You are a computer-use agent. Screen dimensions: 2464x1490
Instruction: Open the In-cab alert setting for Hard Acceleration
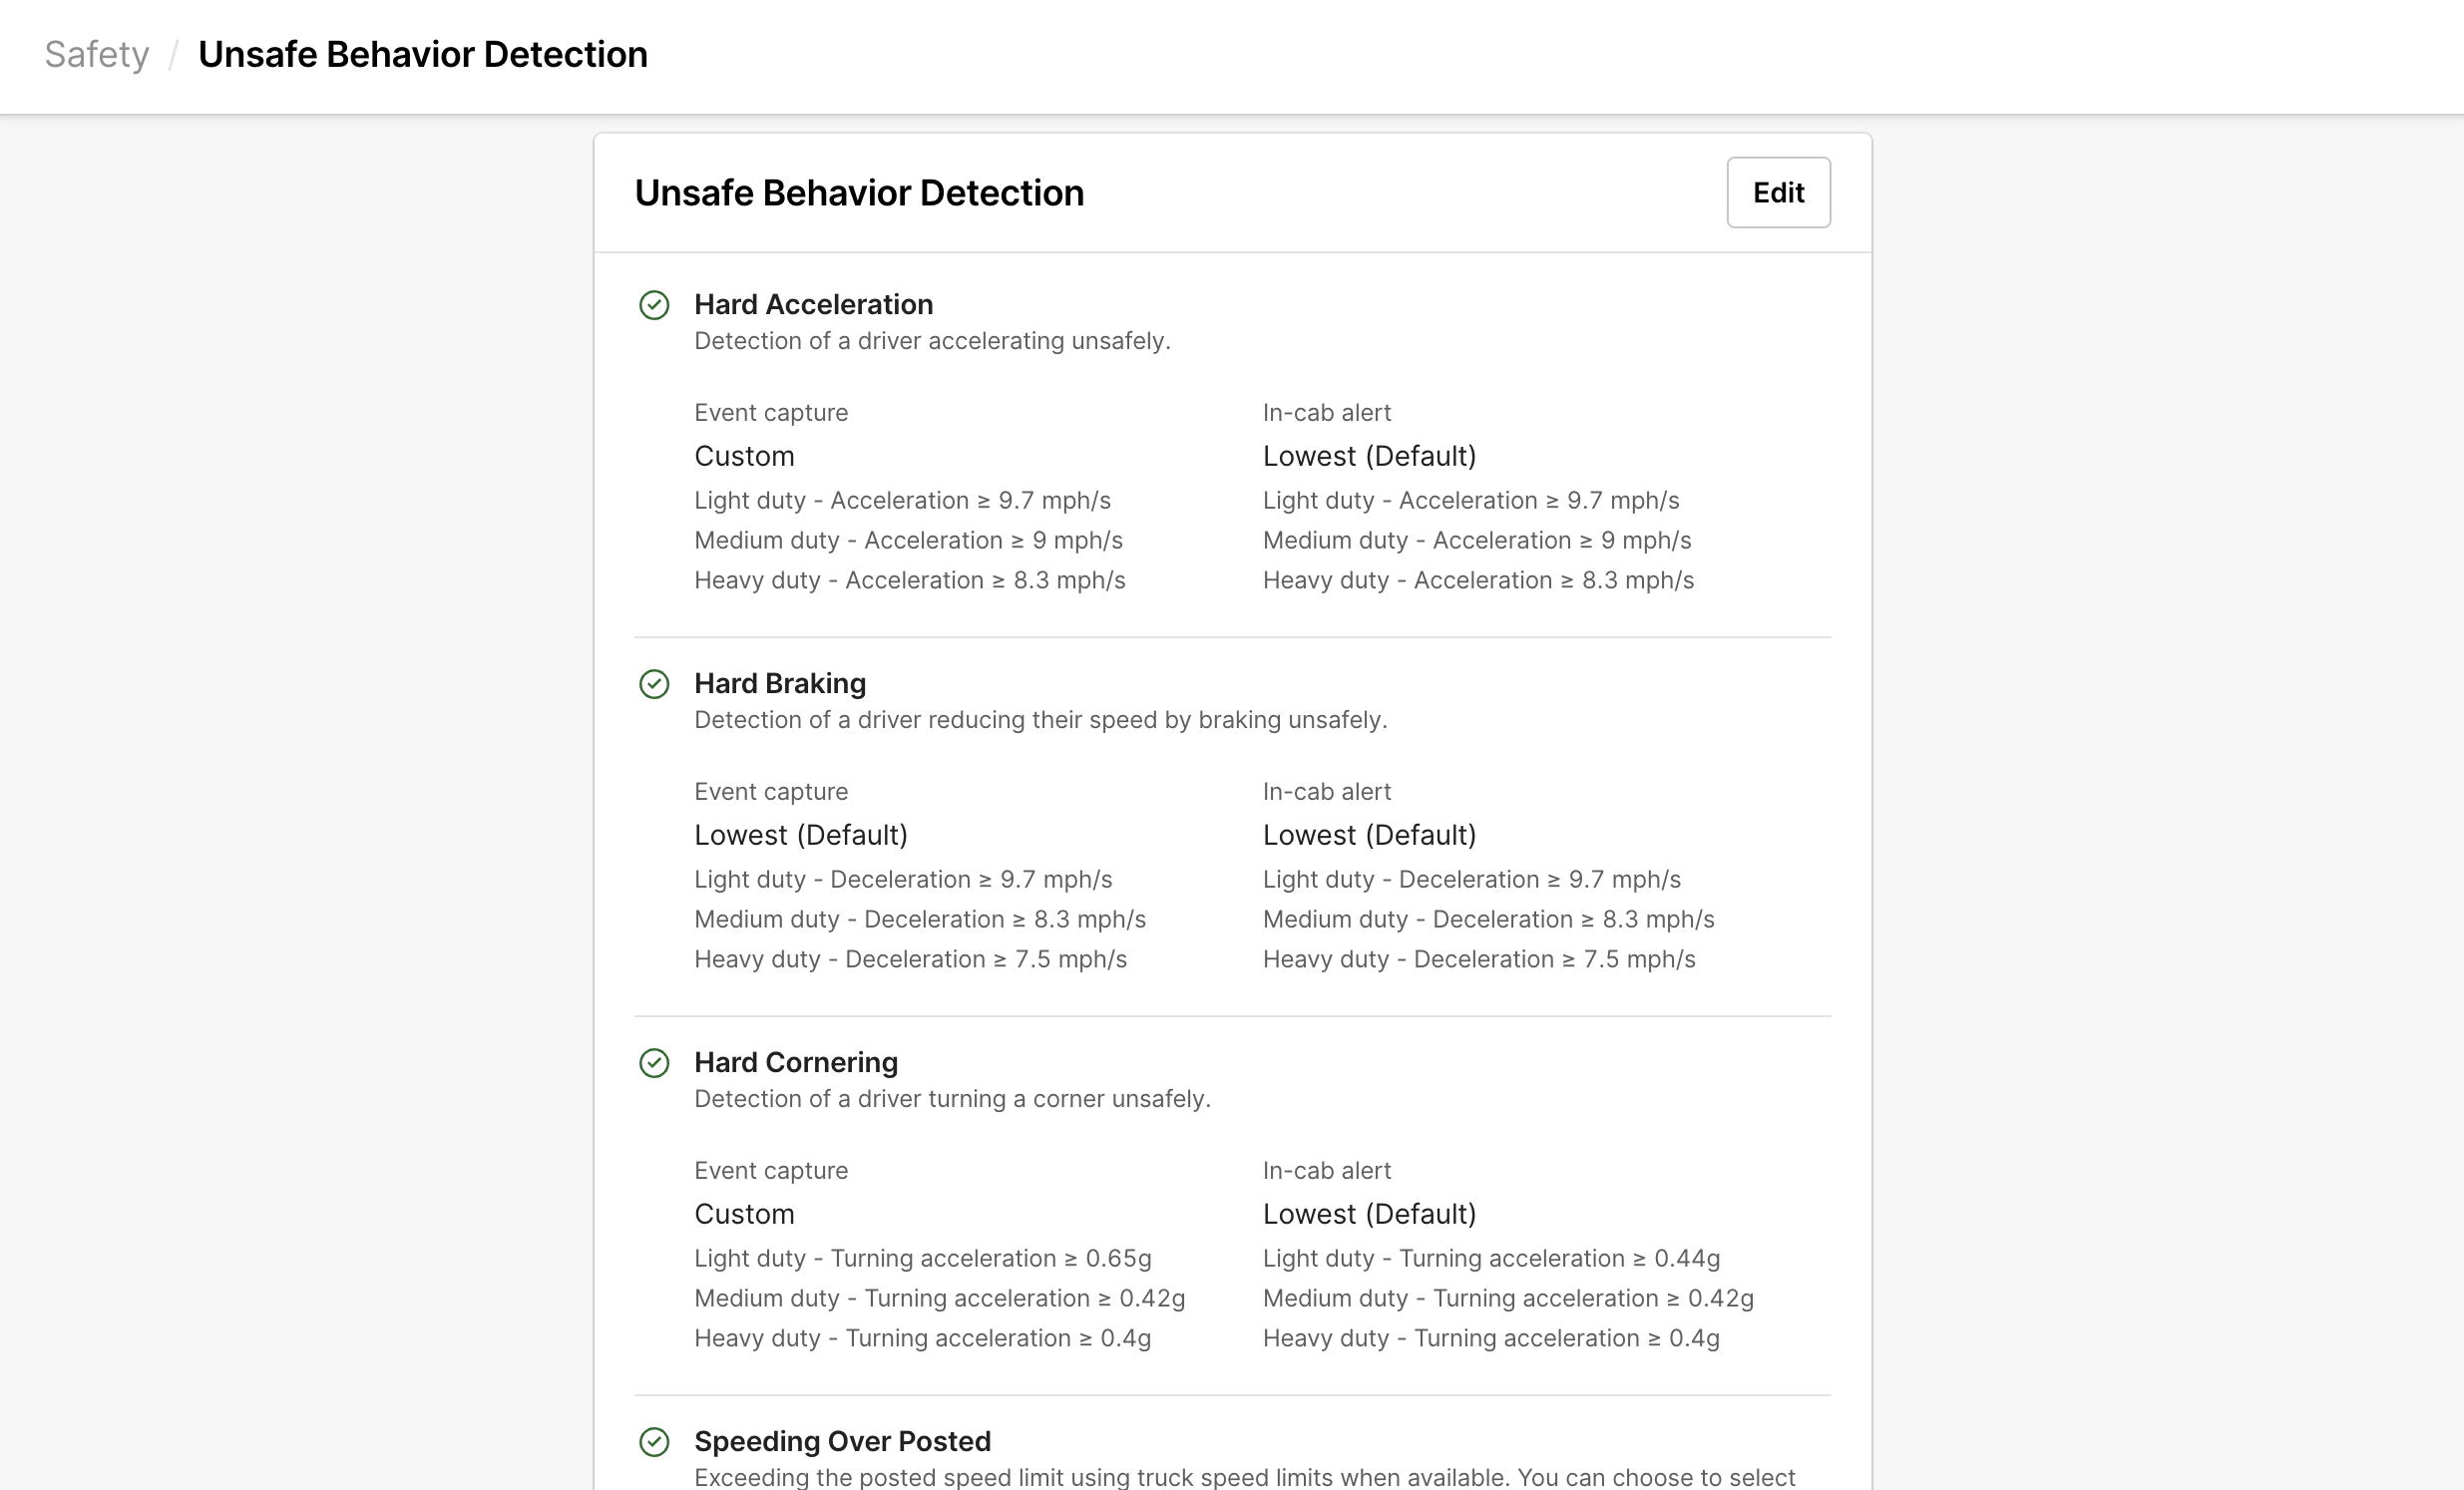point(1369,456)
